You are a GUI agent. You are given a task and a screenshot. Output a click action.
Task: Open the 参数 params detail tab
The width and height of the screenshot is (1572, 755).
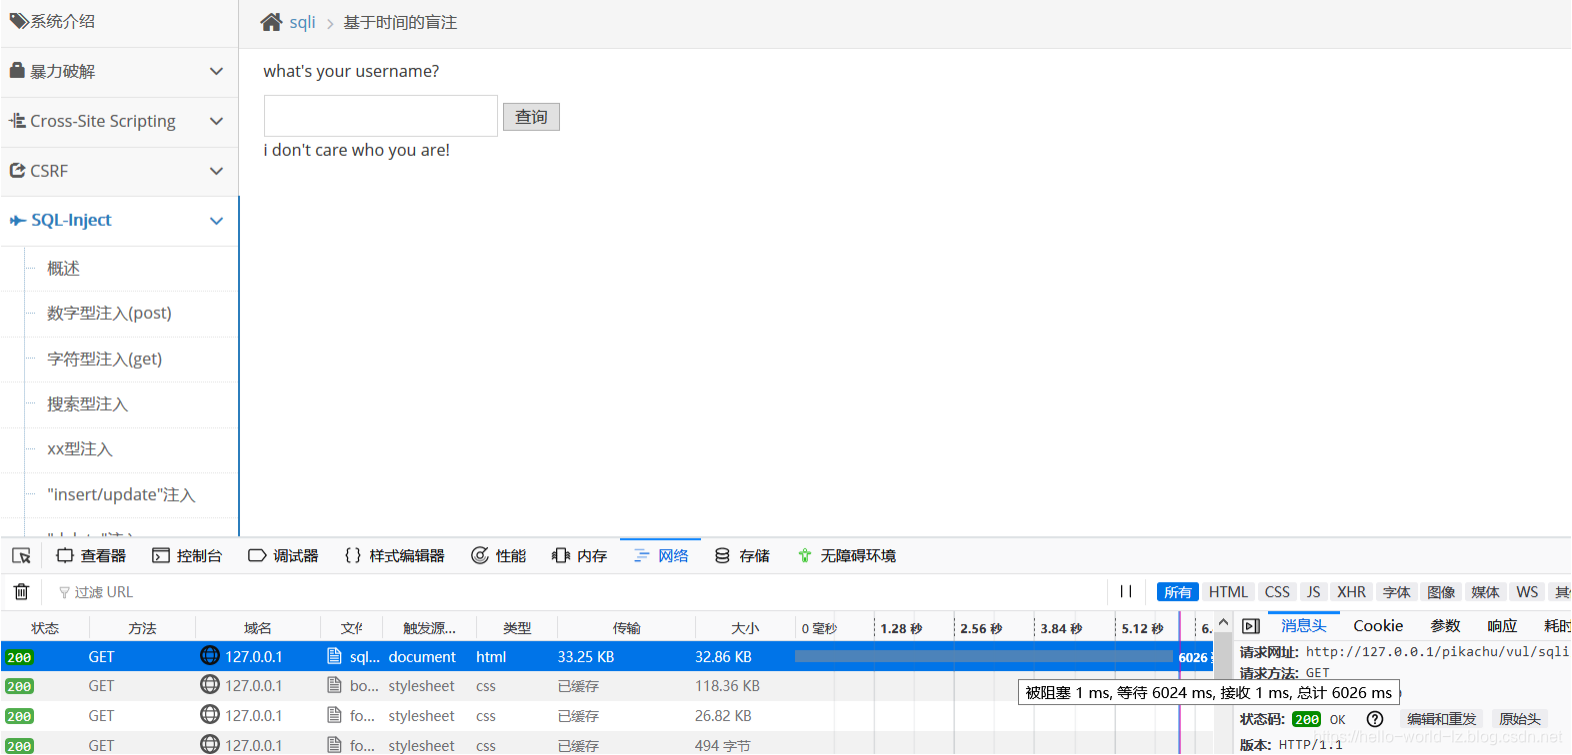[x=1445, y=626]
